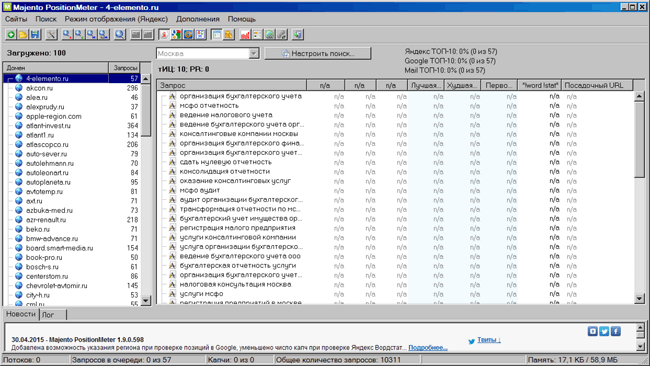This screenshot has height=366, width=650.
Task: Open the Твиты link
Action: click(x=489, y=340)
